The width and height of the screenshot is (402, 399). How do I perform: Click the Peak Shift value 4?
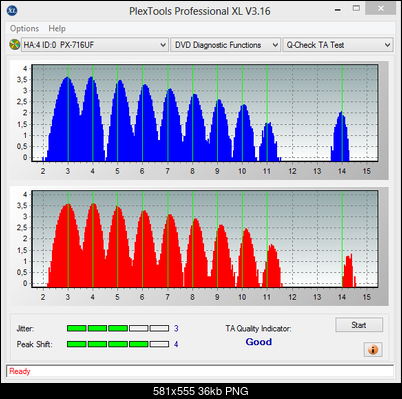176,344
